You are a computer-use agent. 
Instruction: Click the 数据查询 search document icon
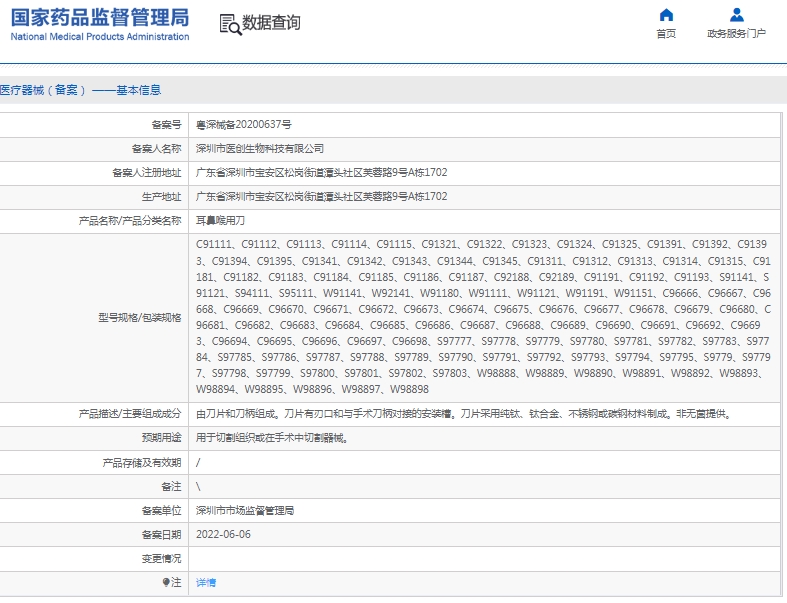click(230, 24)
